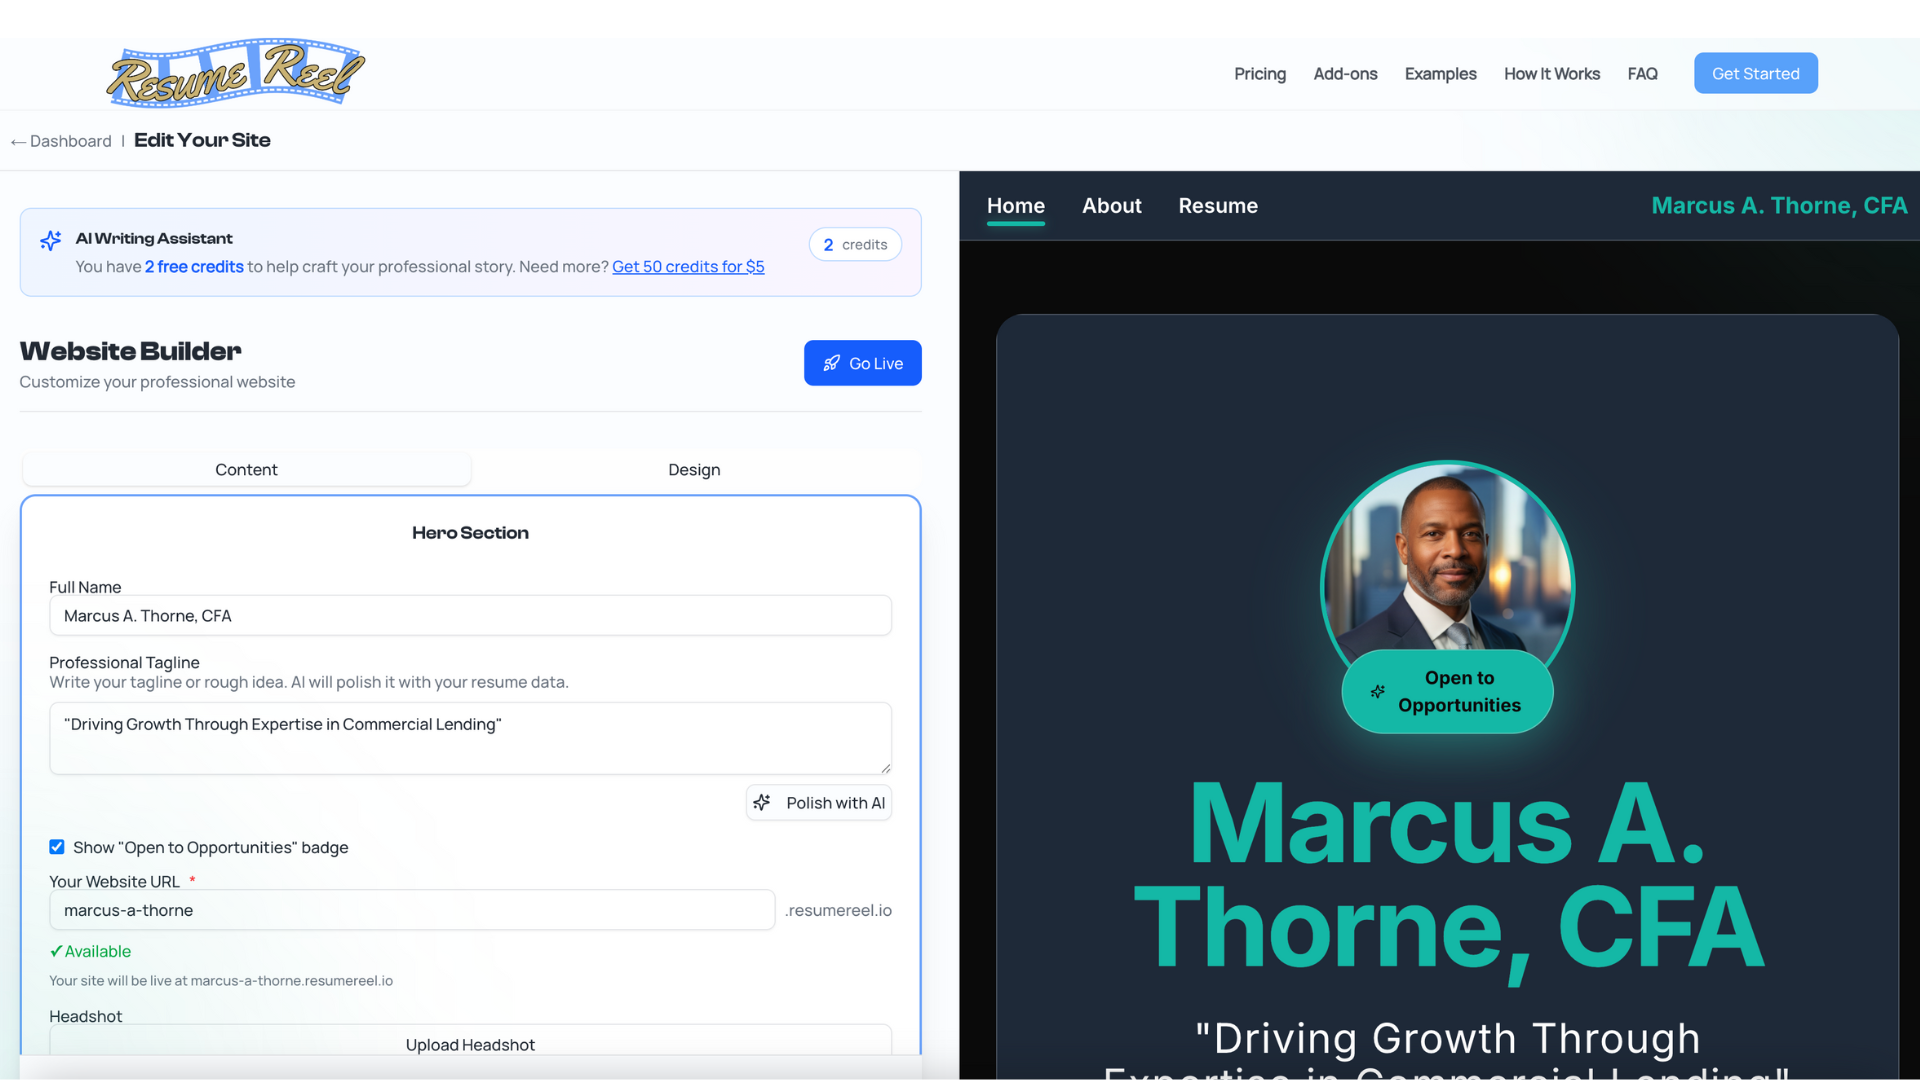This screenshot has width=1920, height=1080.
Task: Click Get 50 credits for $5
Action: 688,267
